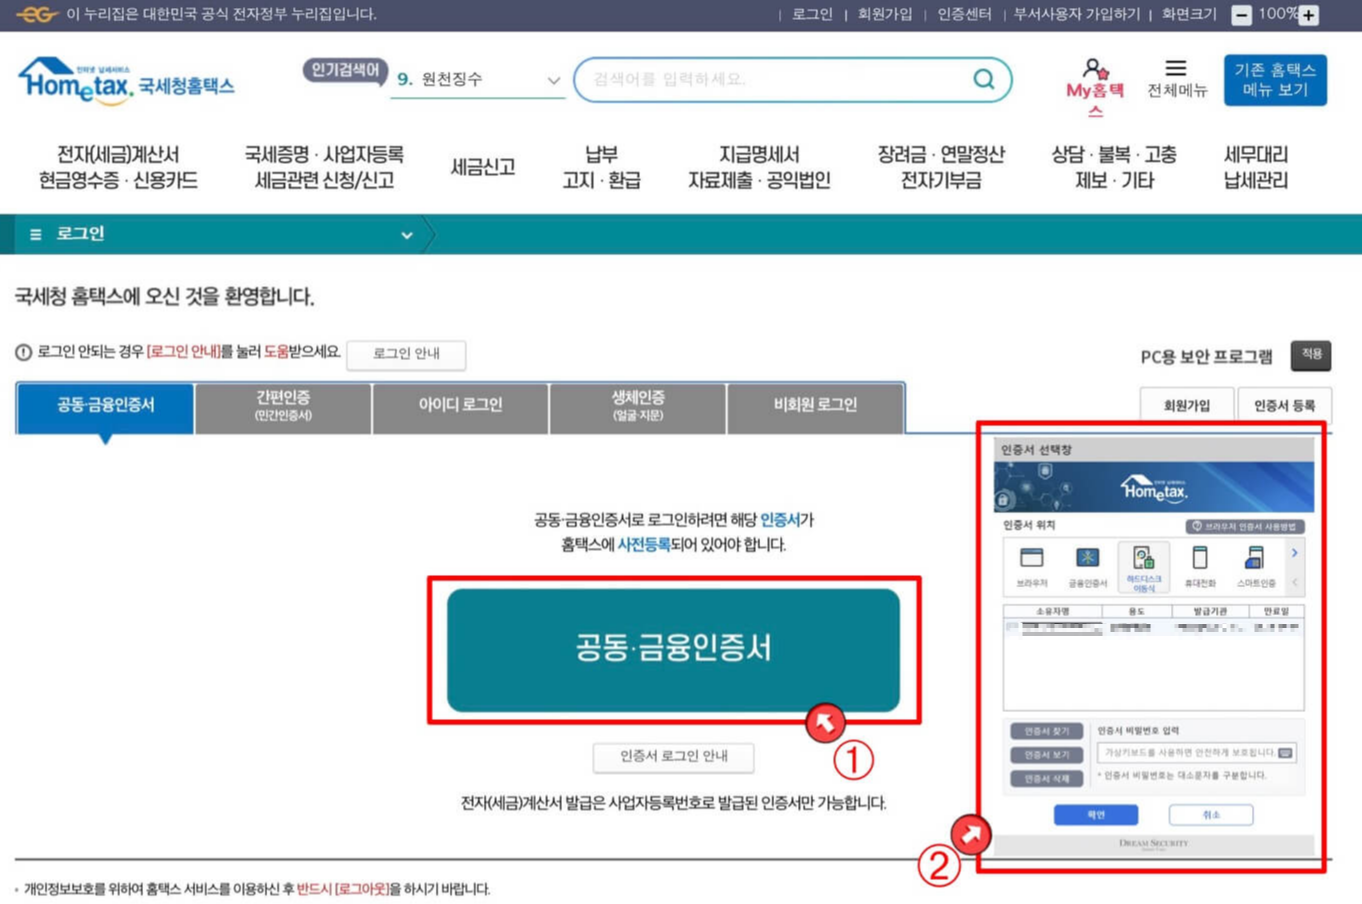Confirm certificate with blue 확인 button
The width and height of the screenshot is (1362, 904).
click(1096, 815)
